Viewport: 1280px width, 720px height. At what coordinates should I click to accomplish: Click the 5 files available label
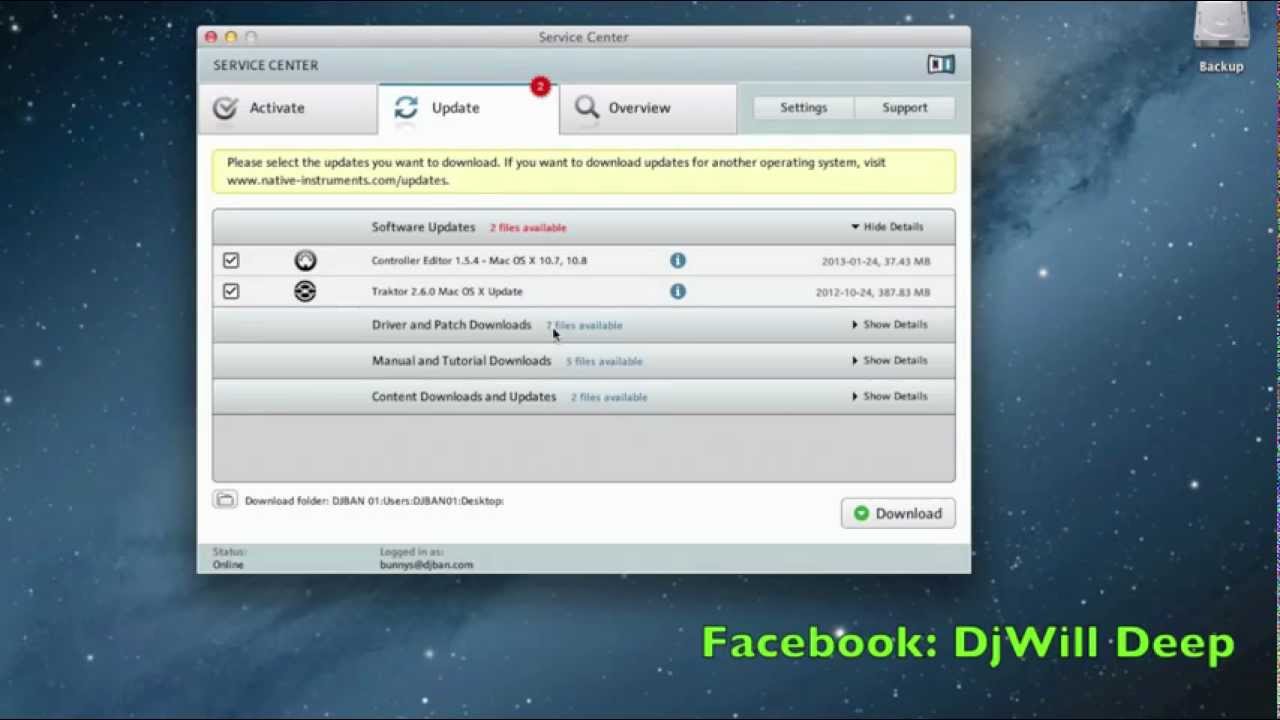pyautogui.click(x=604, y=362)
